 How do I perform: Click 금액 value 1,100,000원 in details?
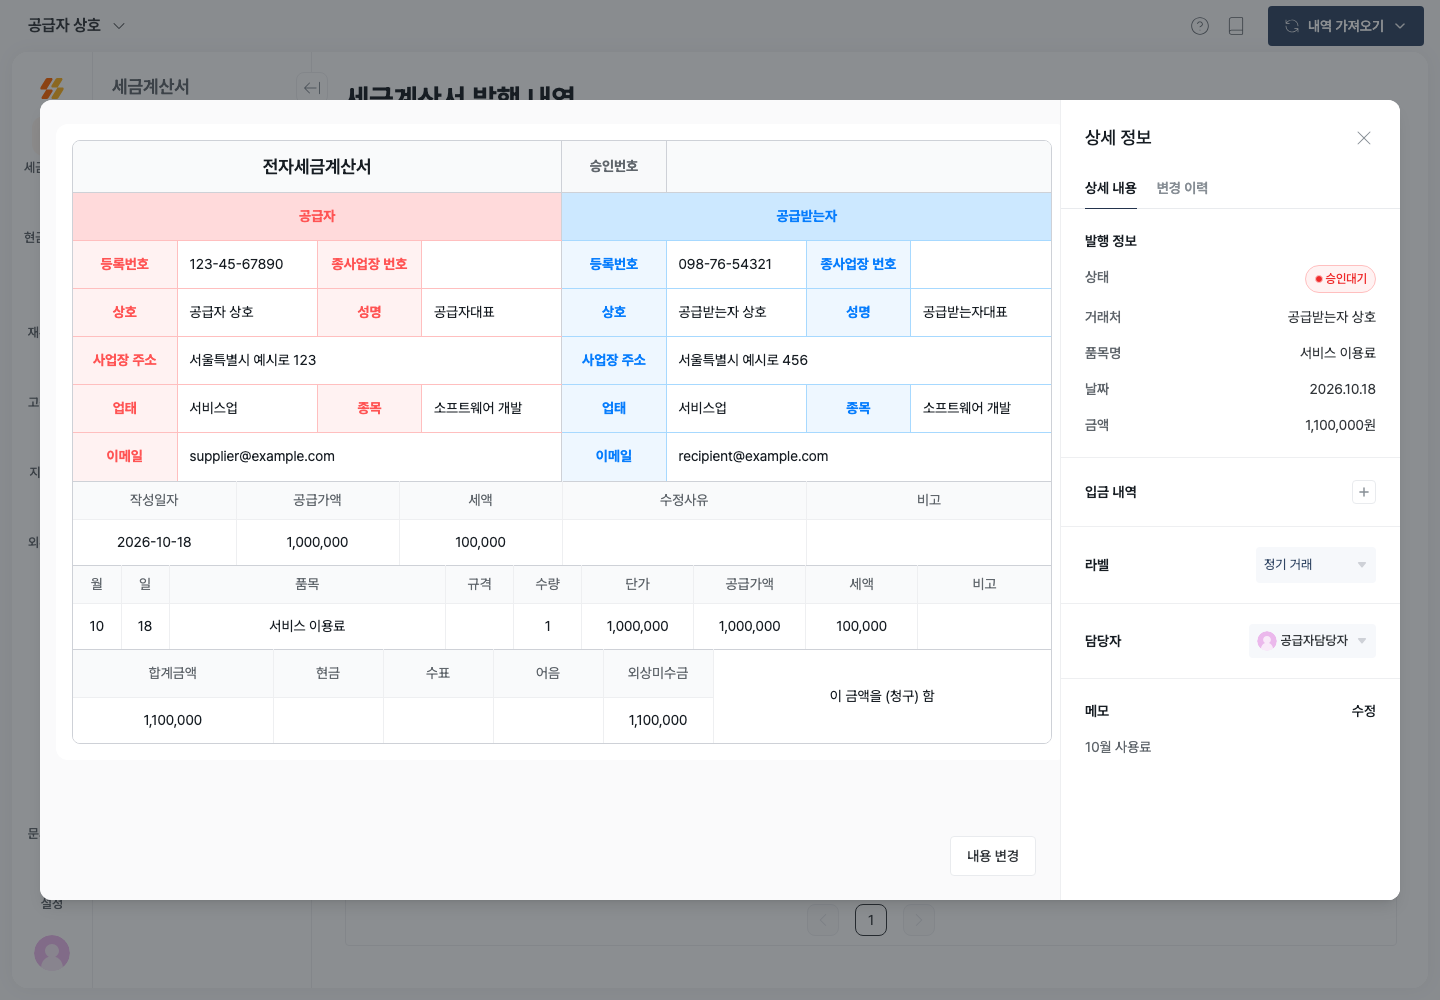pos(1340,425)
